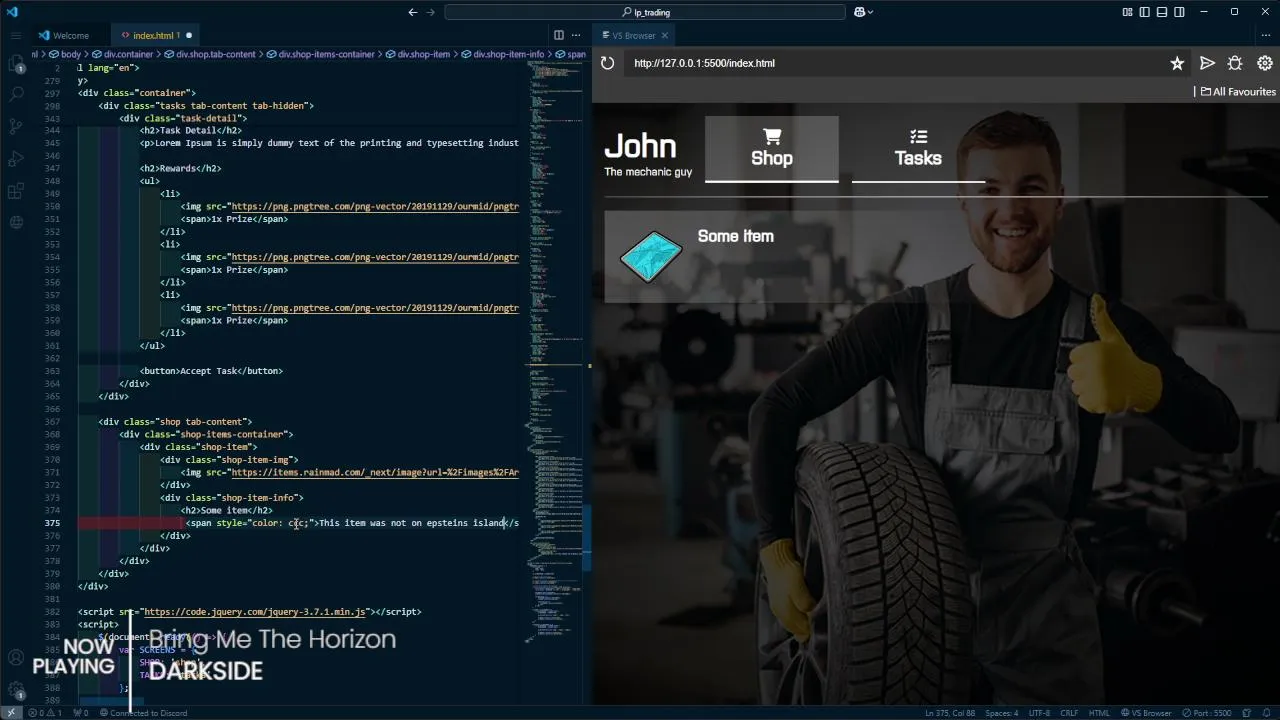Click the lp_trading command center search box

coord(646,12)
